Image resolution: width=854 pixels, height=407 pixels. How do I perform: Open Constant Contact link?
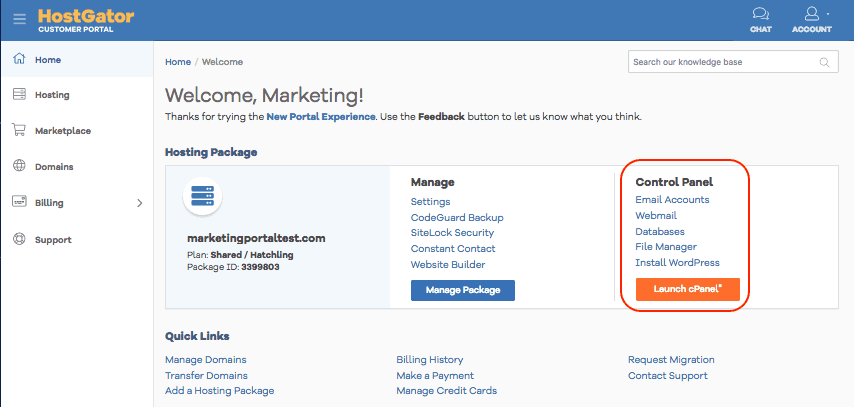(x=453, y=248)
